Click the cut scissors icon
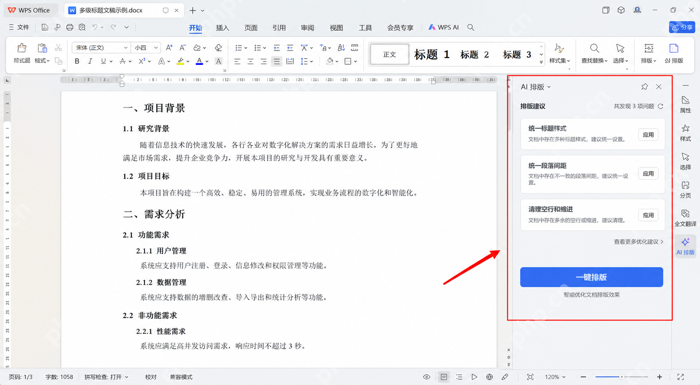Screen dimensions: 700x385 tap(58, 47)
